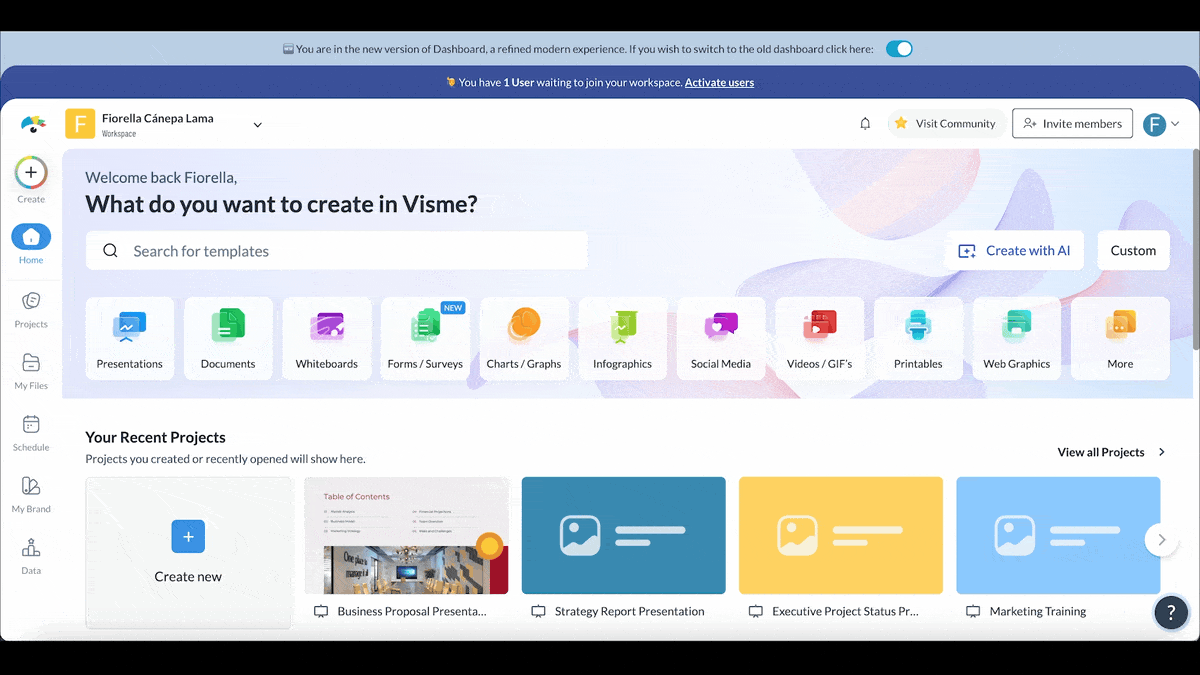
Task: Open the help question mark button
Action: tap(1171, 612)
